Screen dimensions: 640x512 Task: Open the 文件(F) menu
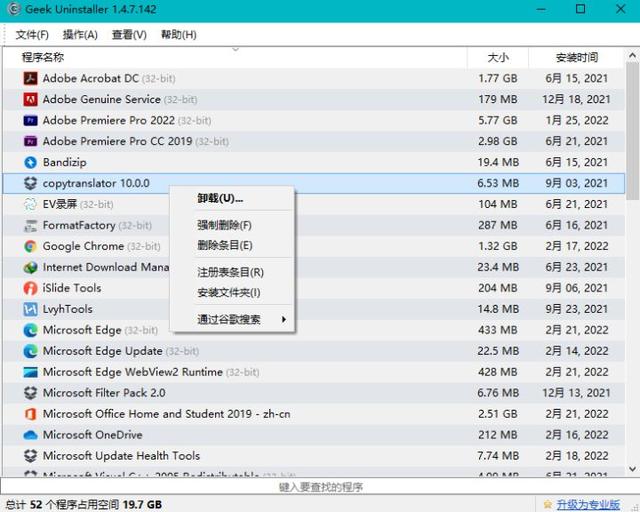(32, 35)
